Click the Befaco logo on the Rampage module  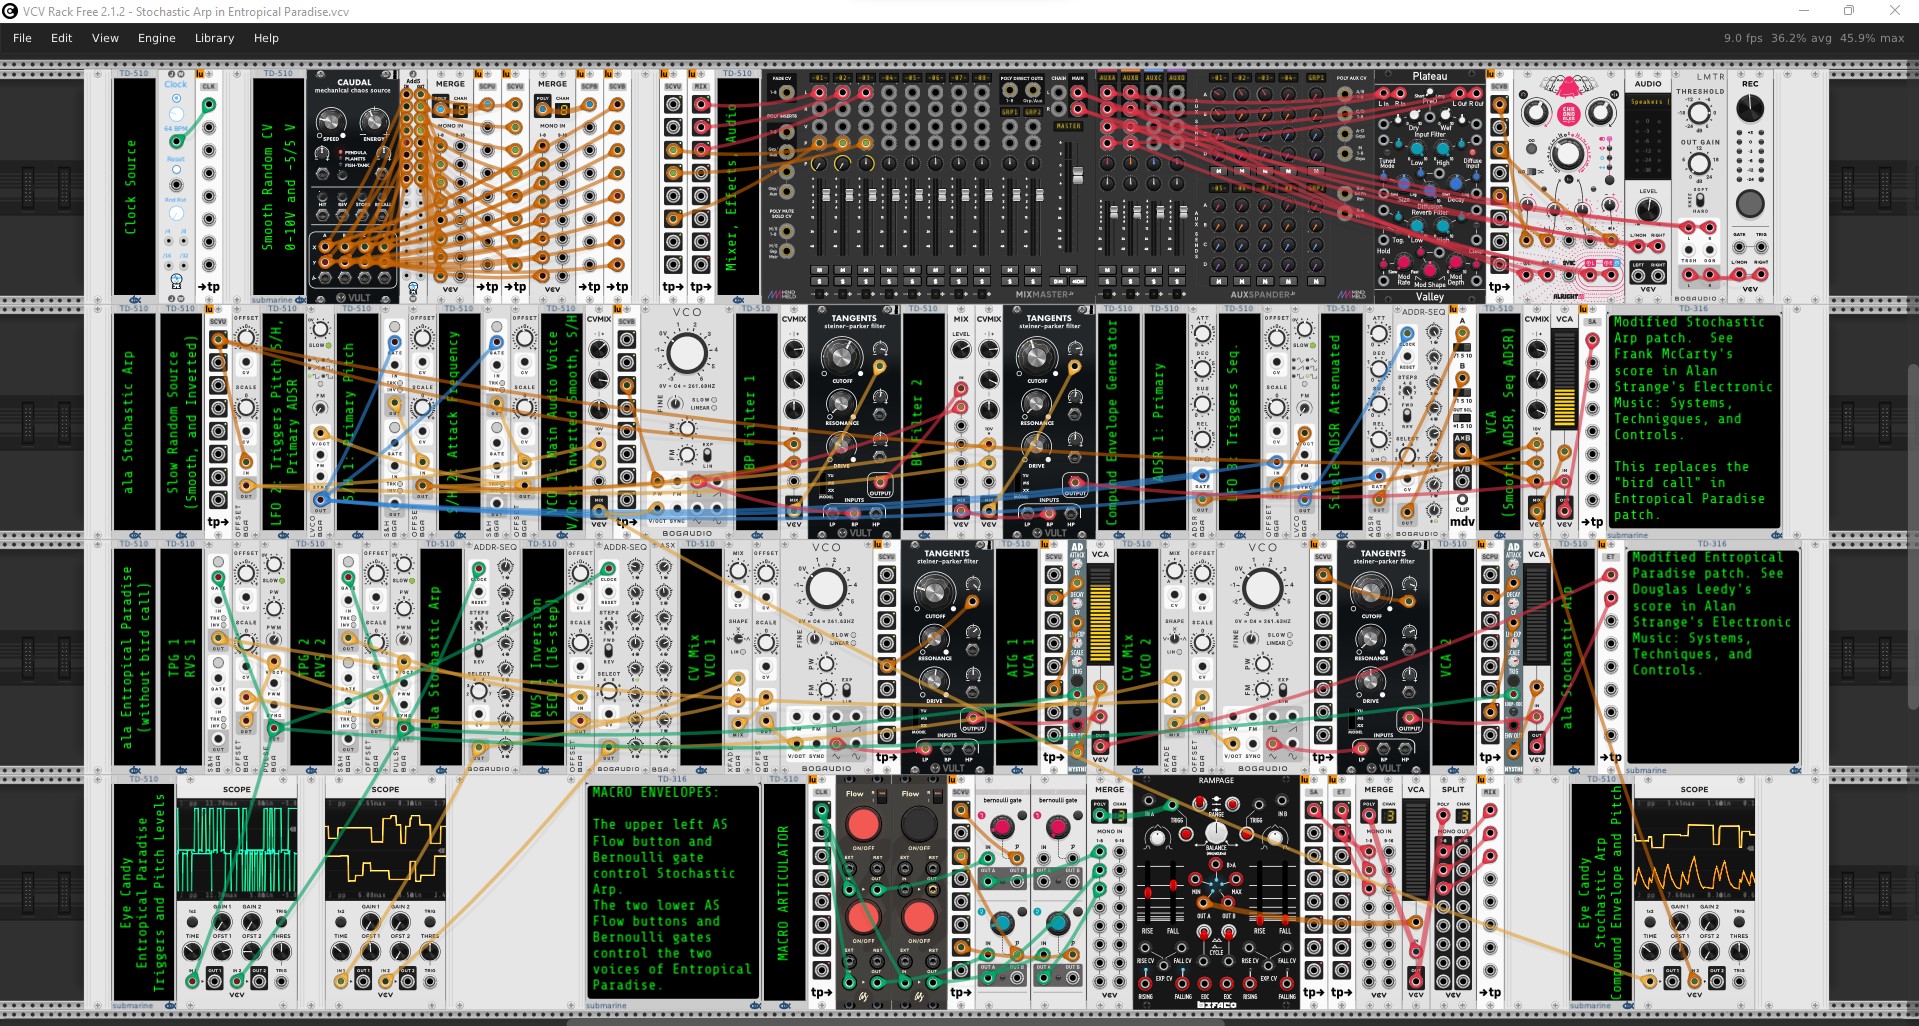(1216, 1003)
